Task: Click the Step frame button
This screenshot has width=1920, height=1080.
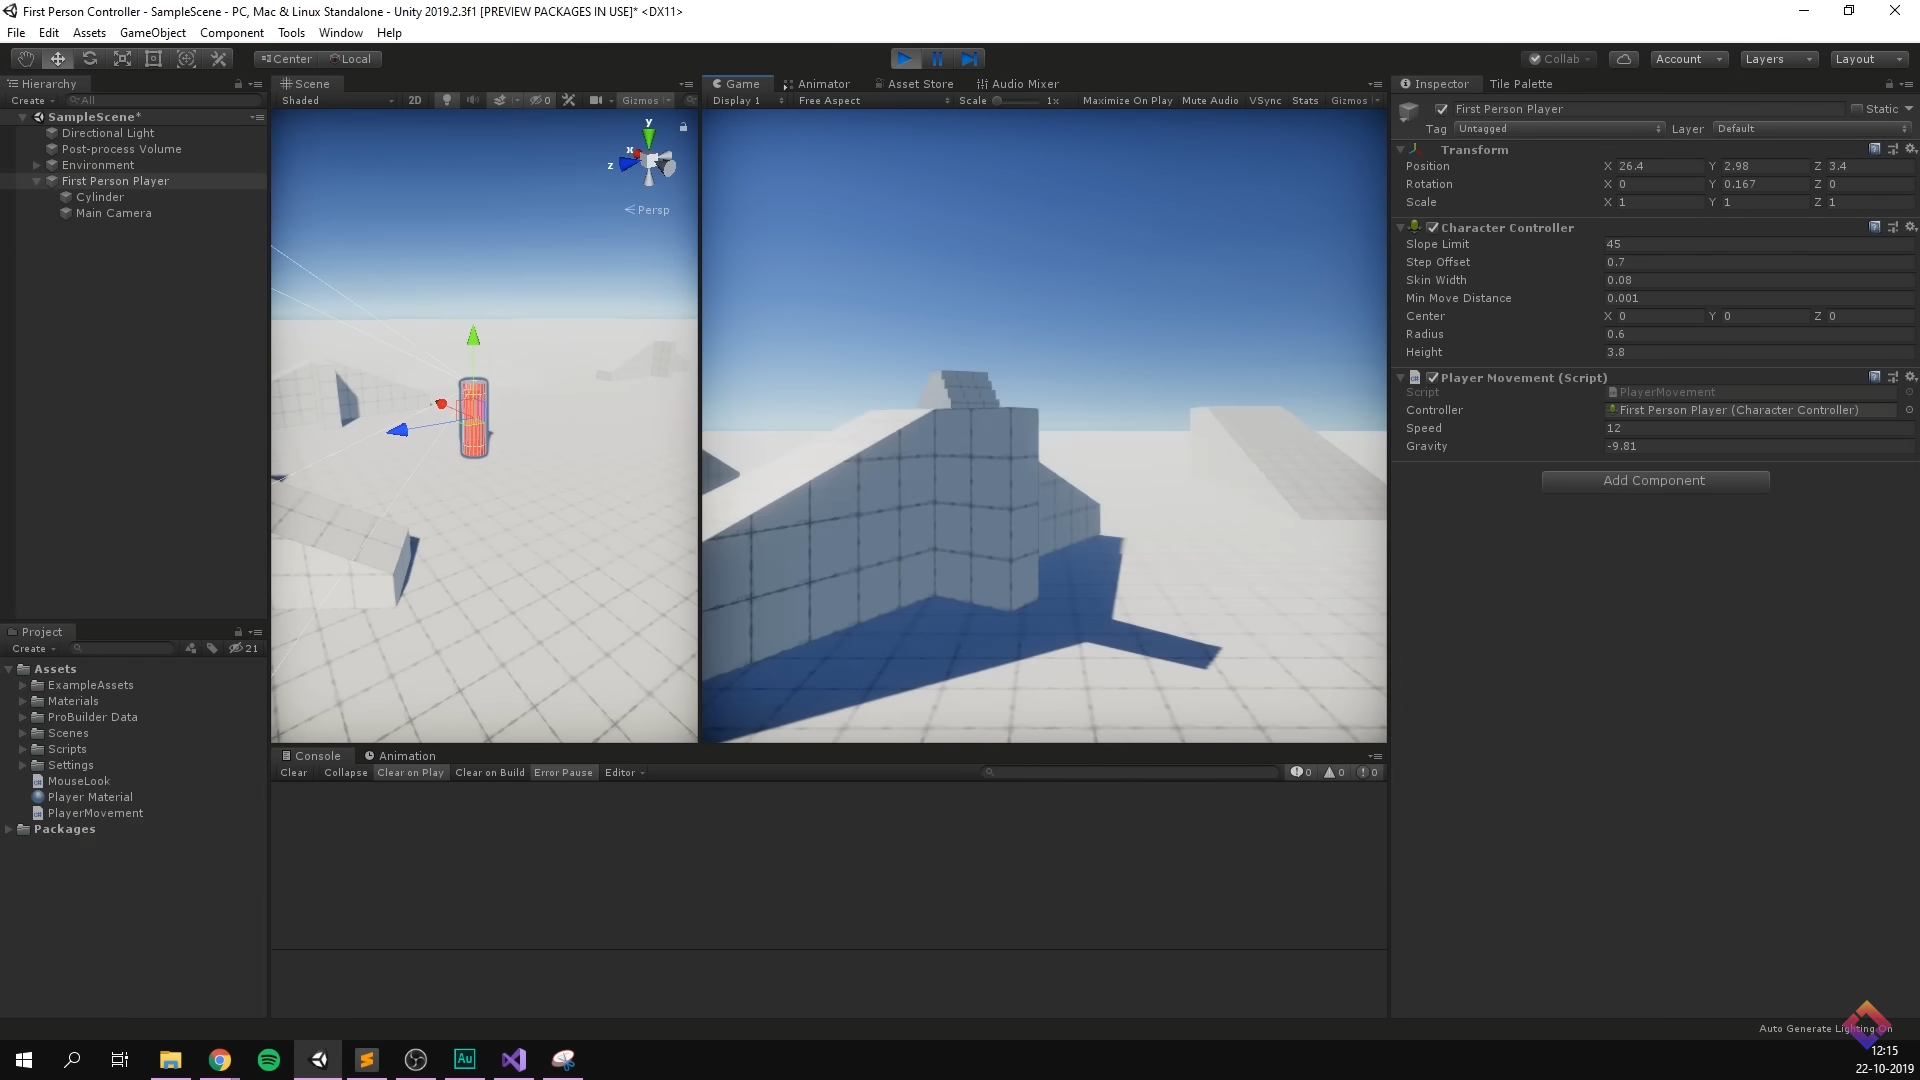Action: tap(969, 59)
